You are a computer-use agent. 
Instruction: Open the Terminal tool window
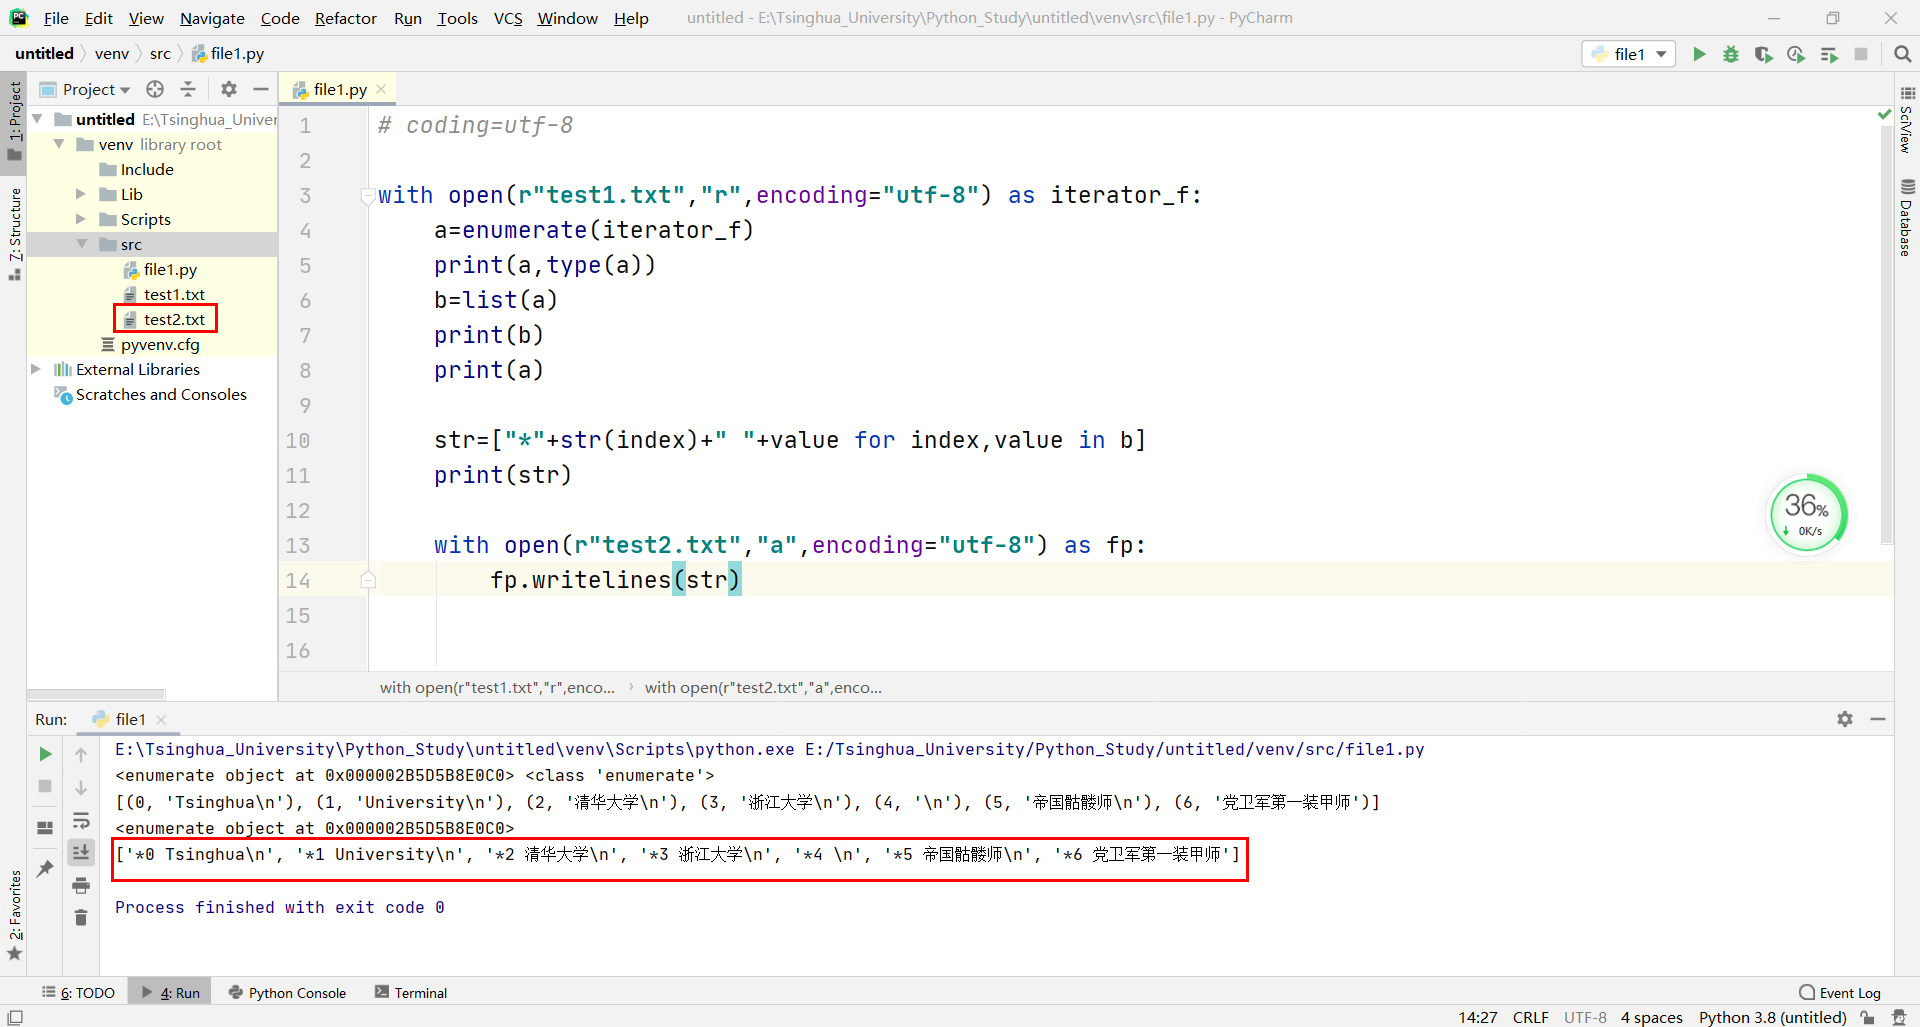(x=411, y=992)
